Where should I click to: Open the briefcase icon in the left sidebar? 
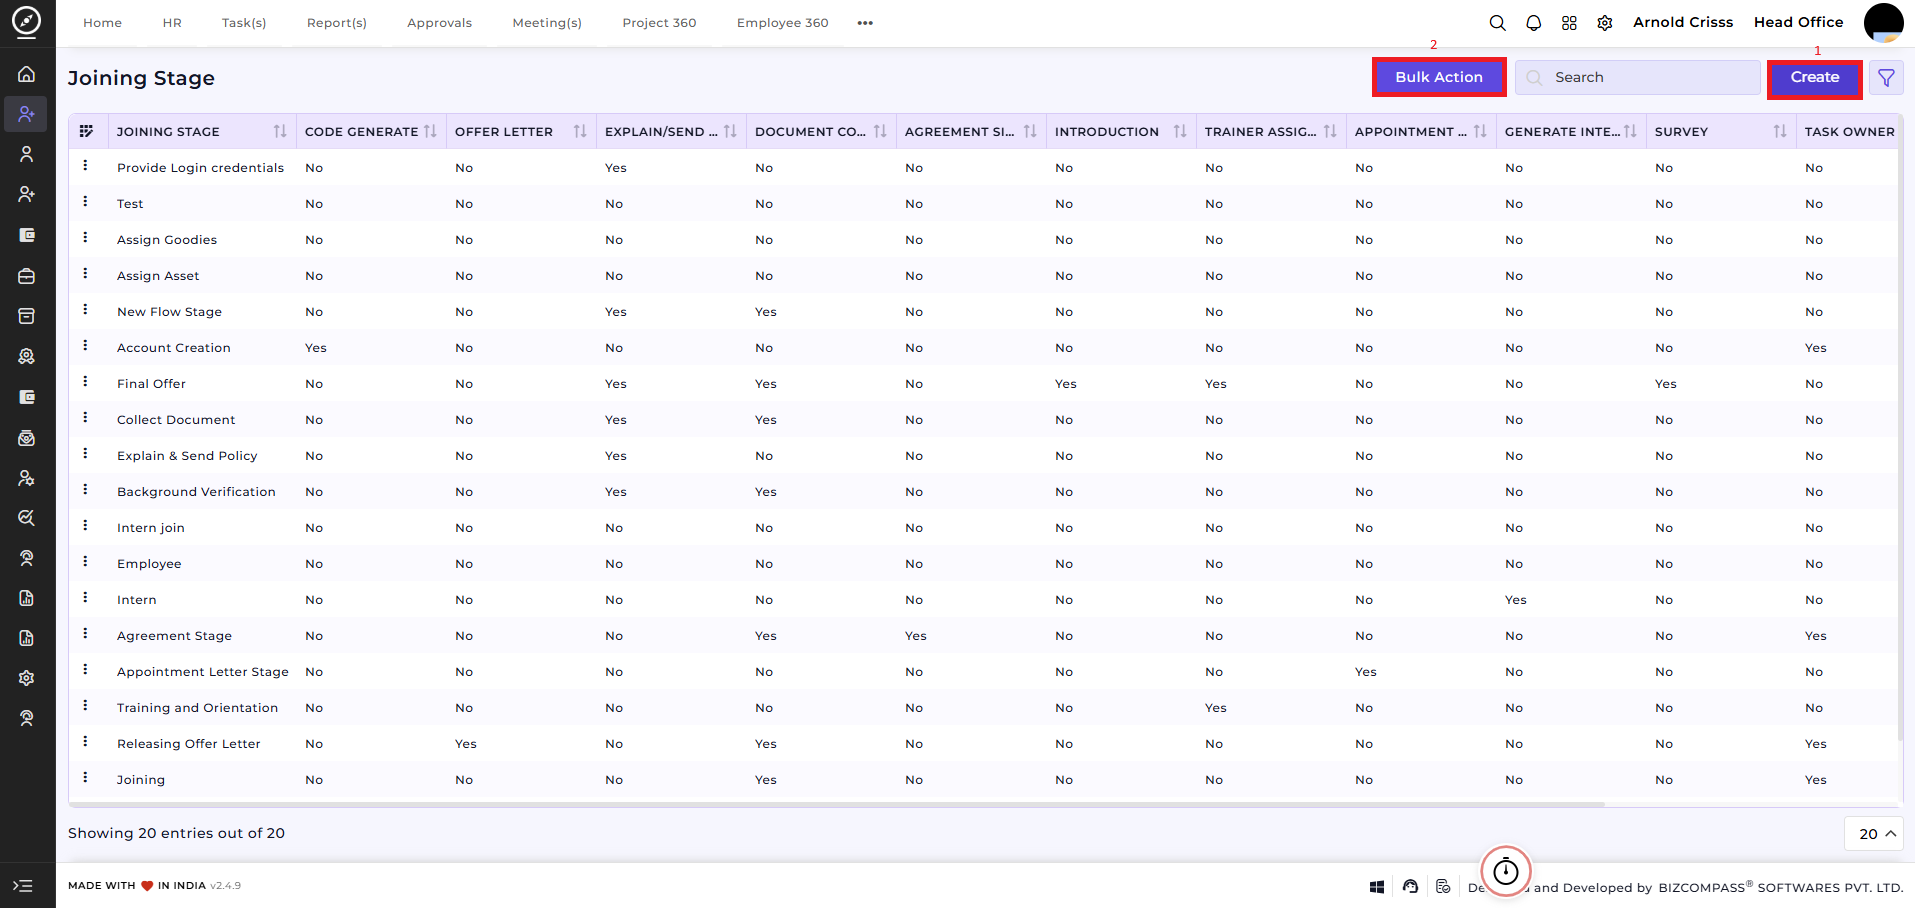pyautogui.click(x=27, y=276)
